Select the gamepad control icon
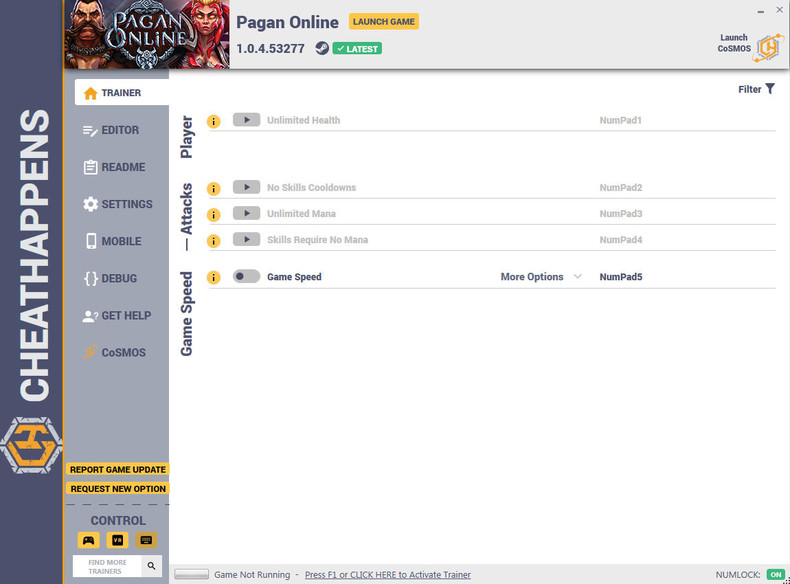This screenshot has height=584, width=790. point(89,540)
